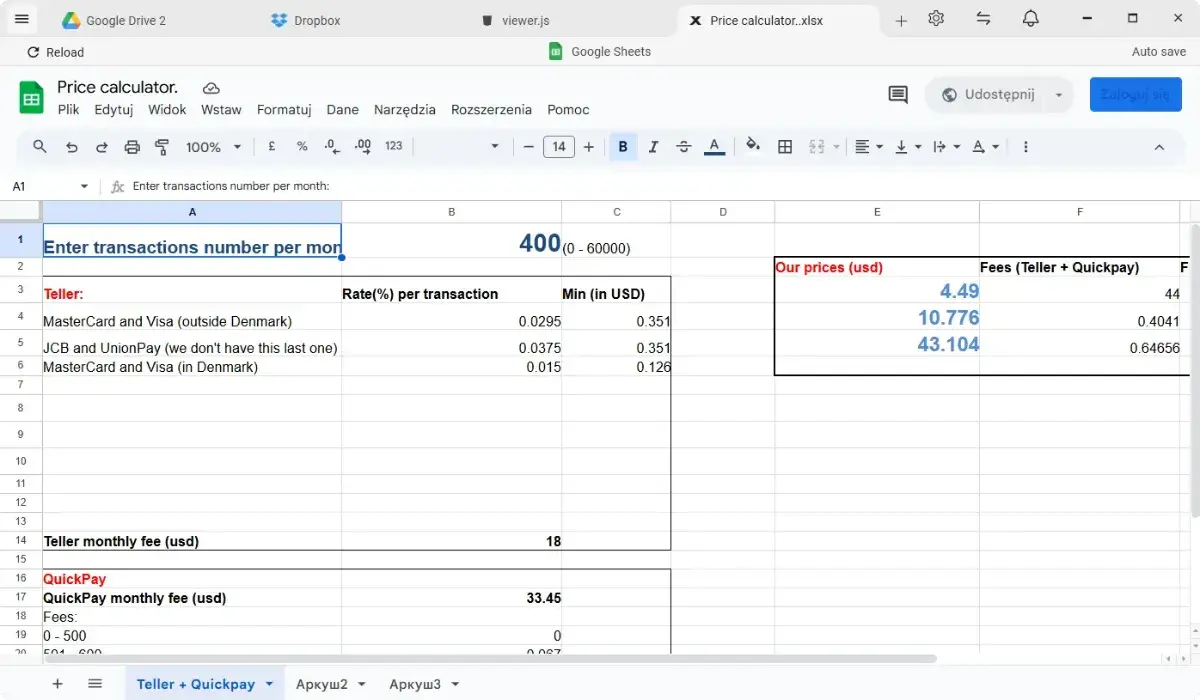
Task: Toggle Strikethrough formatting
Action: pyautogui.click(x=683, y=147)
